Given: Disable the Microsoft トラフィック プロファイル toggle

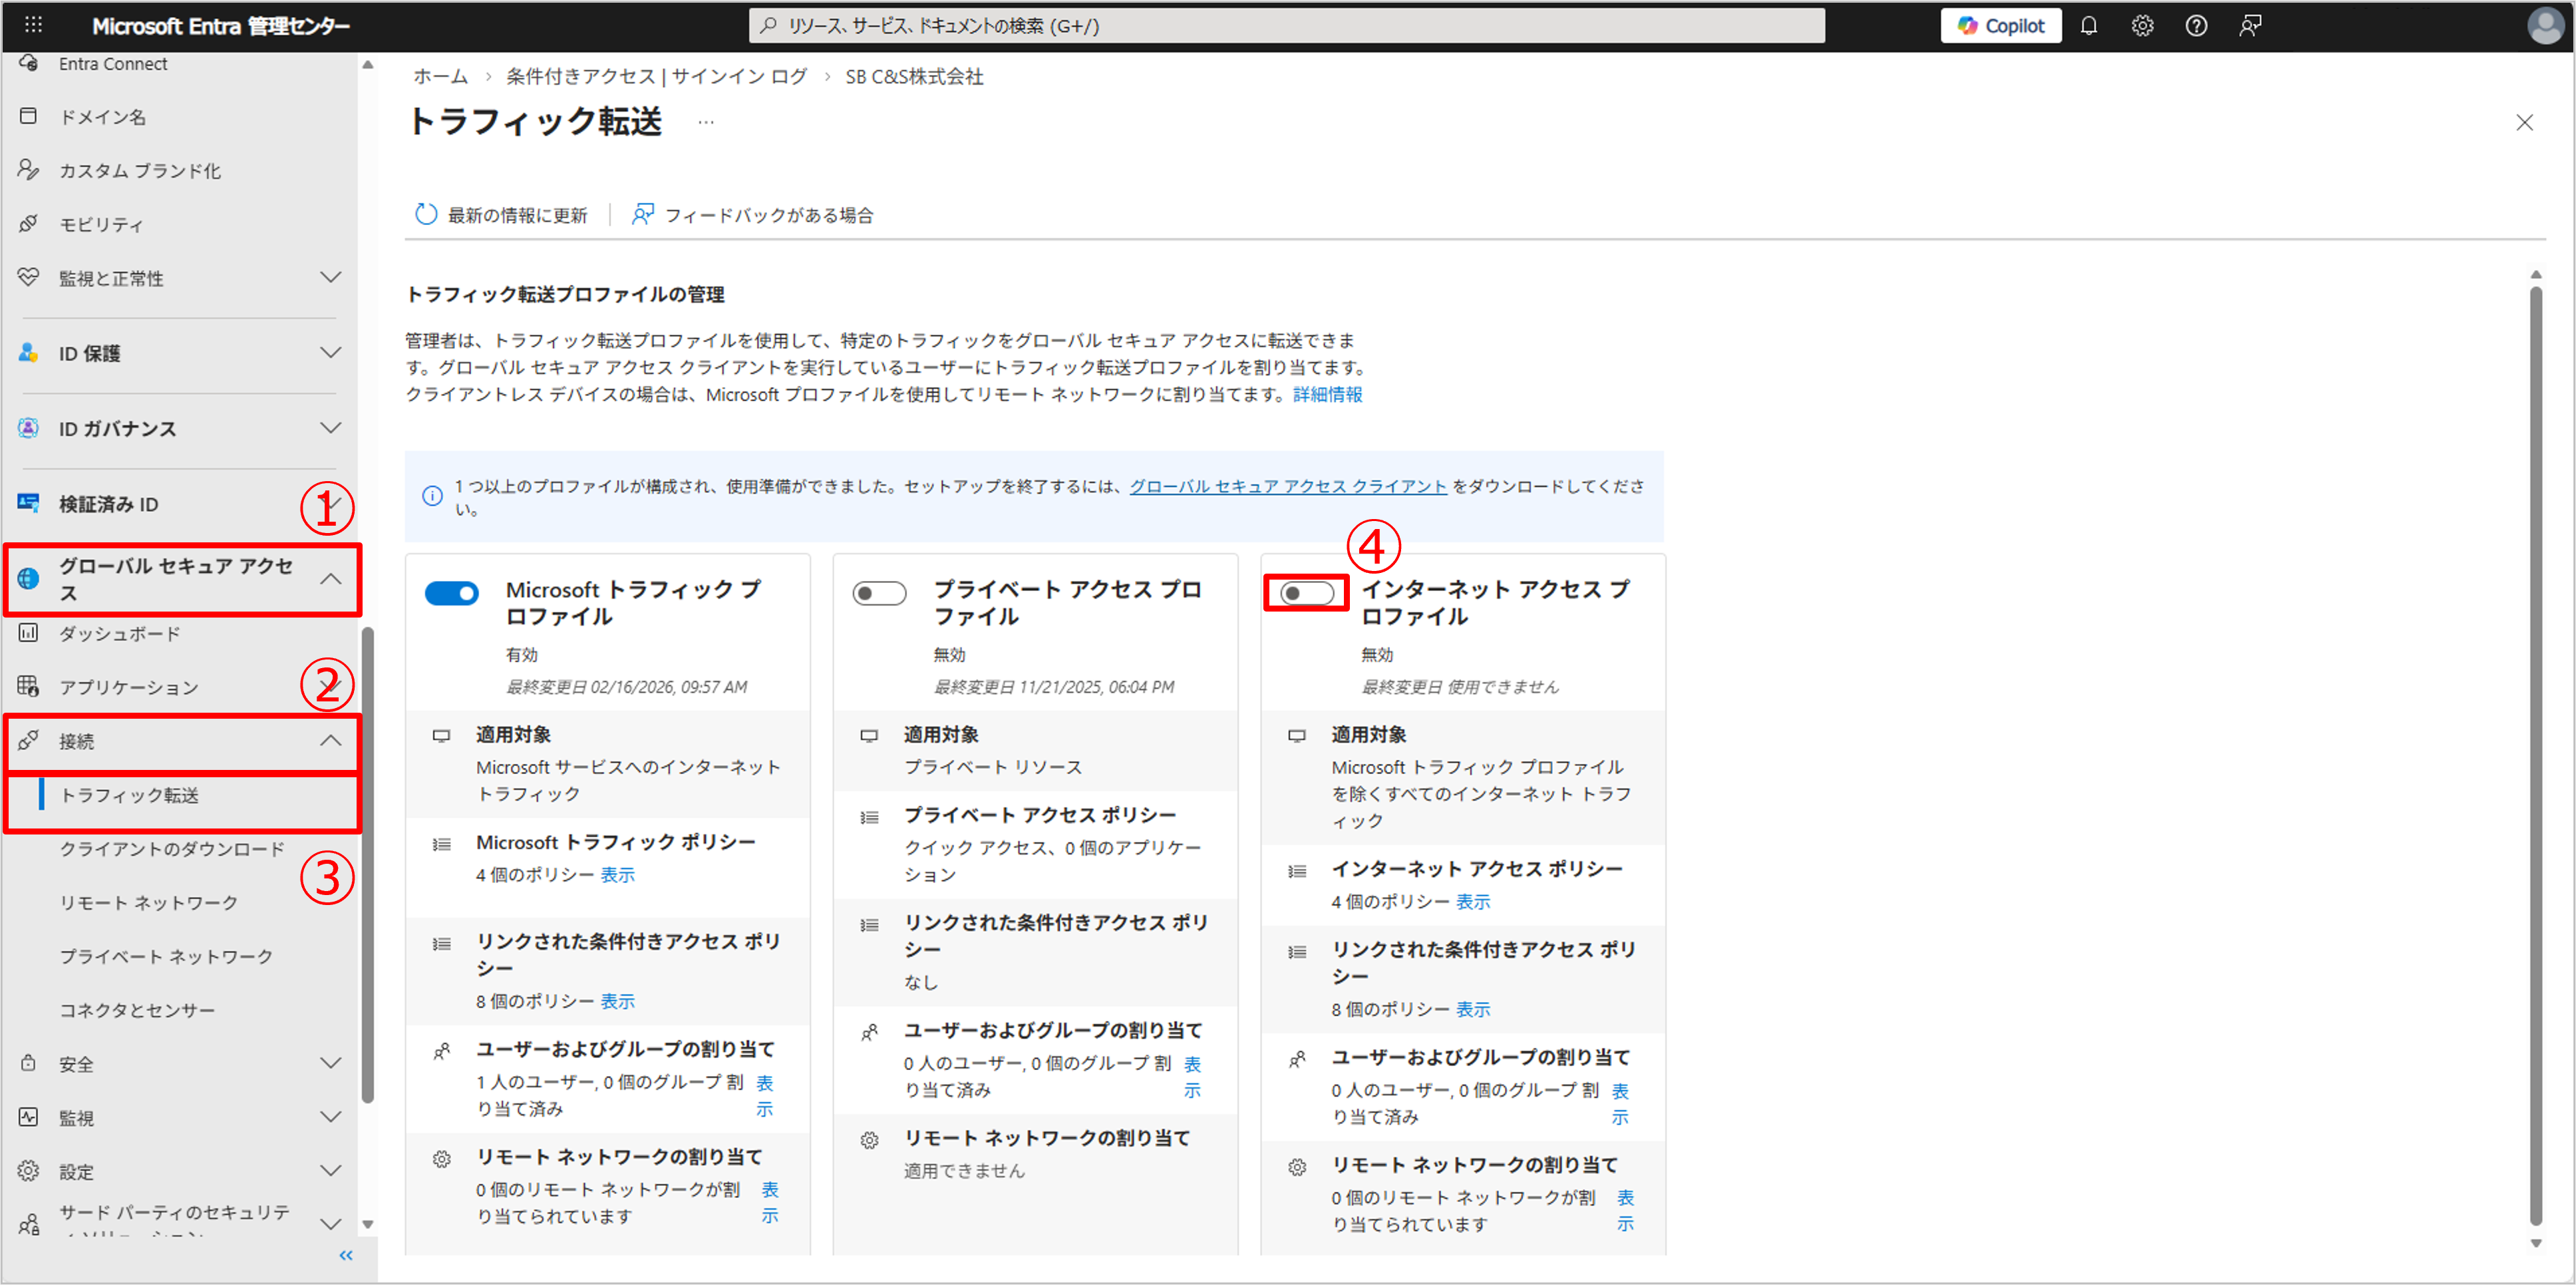Looking at the screenshot, I should tap(451, 593).
